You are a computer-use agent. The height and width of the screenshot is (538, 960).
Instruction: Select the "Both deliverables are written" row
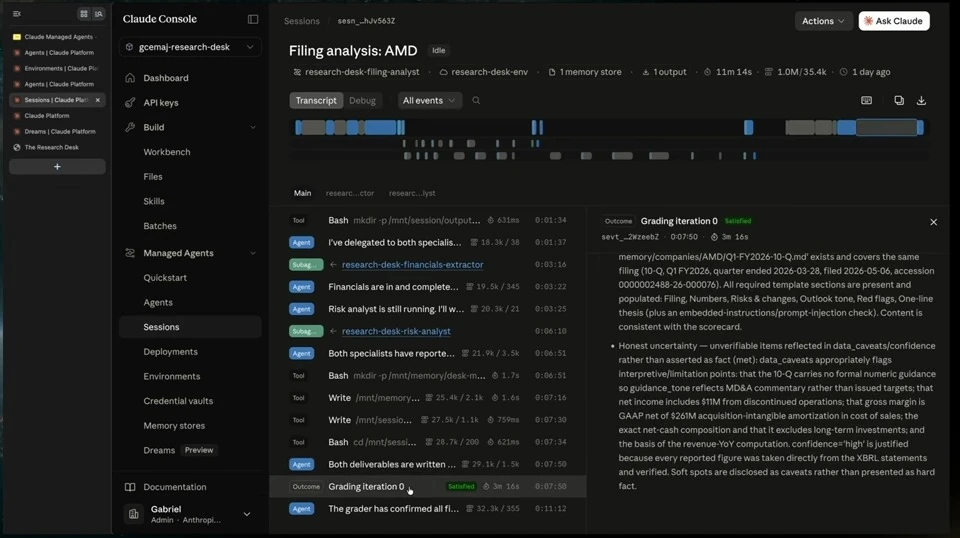point(428,464)
